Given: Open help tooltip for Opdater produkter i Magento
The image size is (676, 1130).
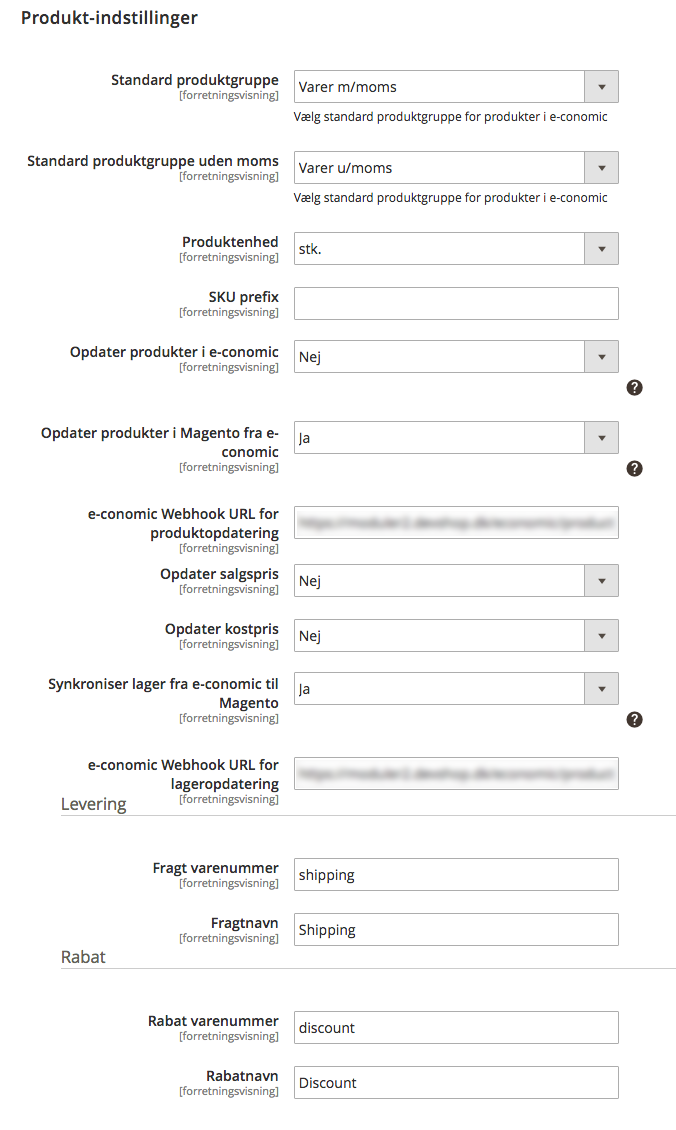Looking at the screenshot, I should [634, 468].
